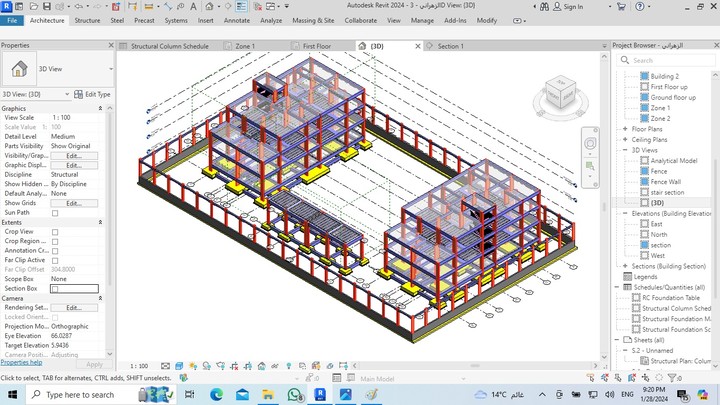
Task: Click Edit Type button
Action: point(92,94)
